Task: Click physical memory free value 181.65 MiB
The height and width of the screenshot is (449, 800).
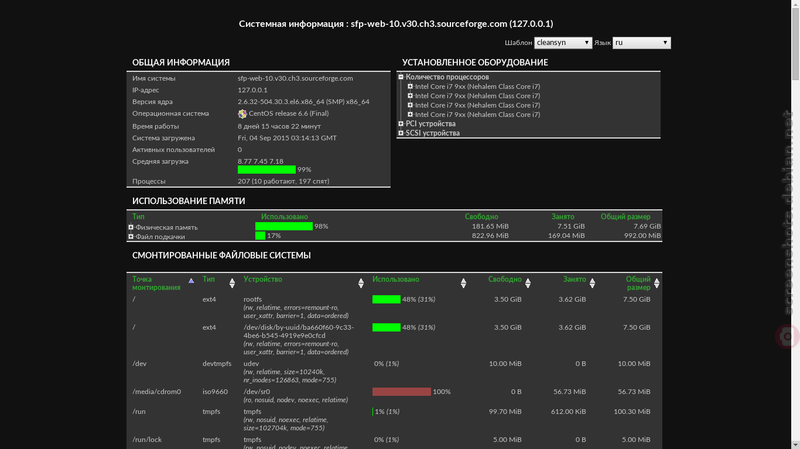Action: pyautogui.click(x=490, y=226)
